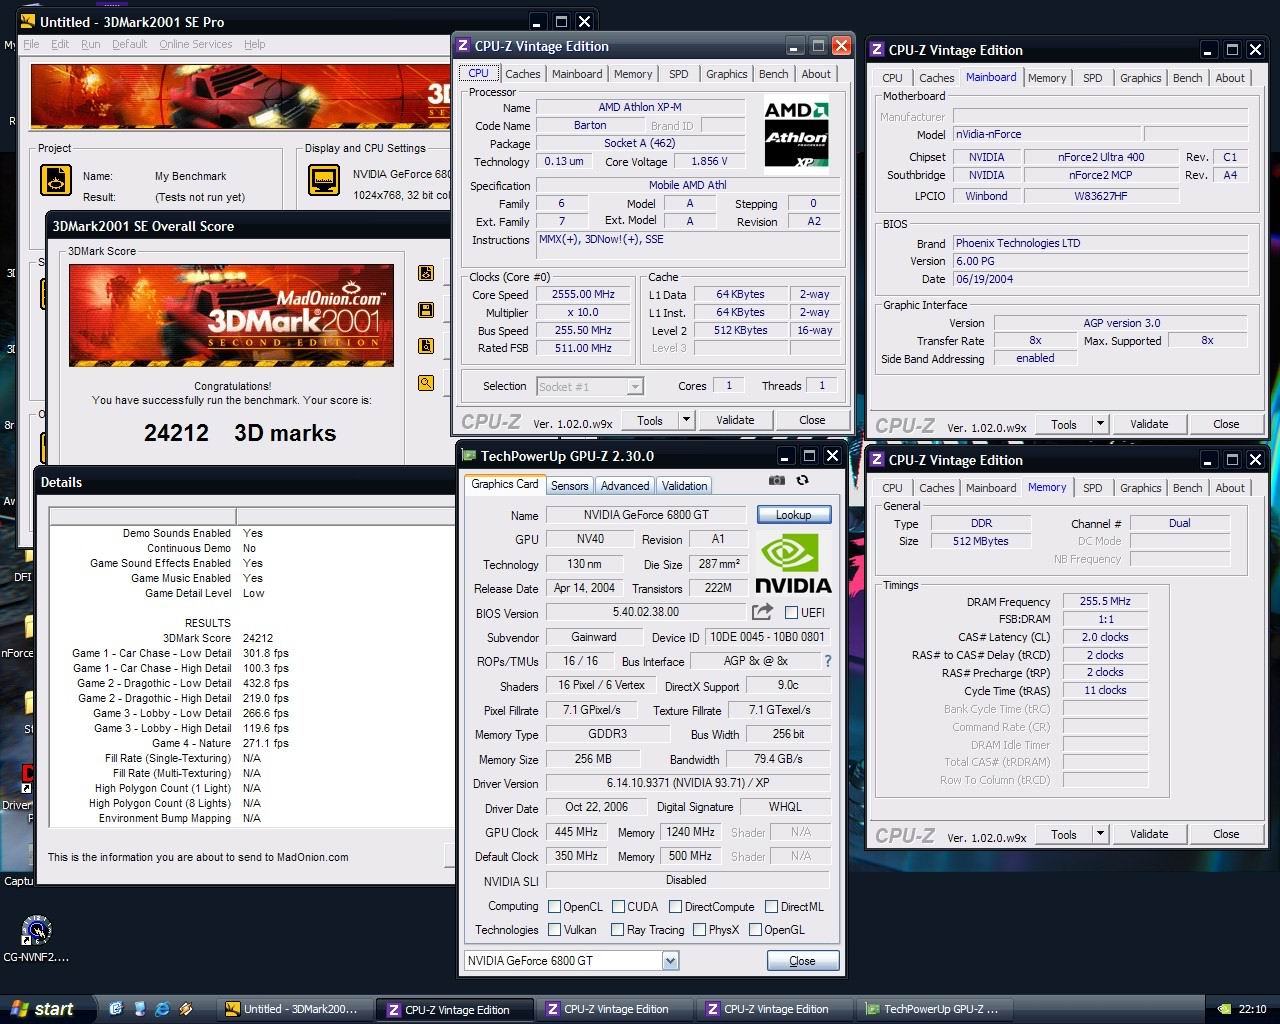
Task: Click the system clock showing 22:10
Action: point(1252,1009)
